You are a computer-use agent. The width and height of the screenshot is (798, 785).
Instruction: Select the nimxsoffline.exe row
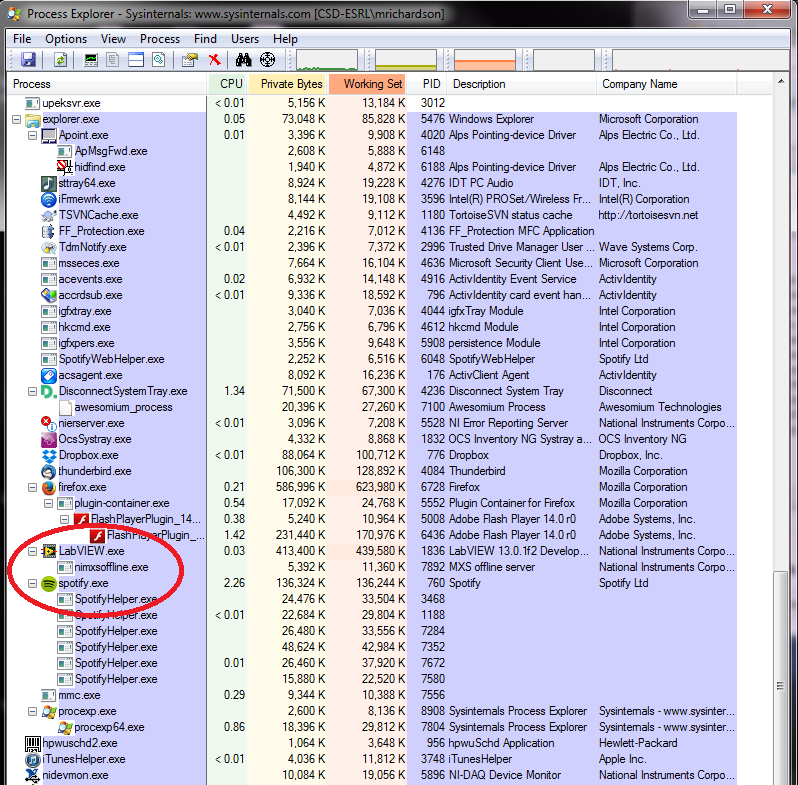coord(372,567)
